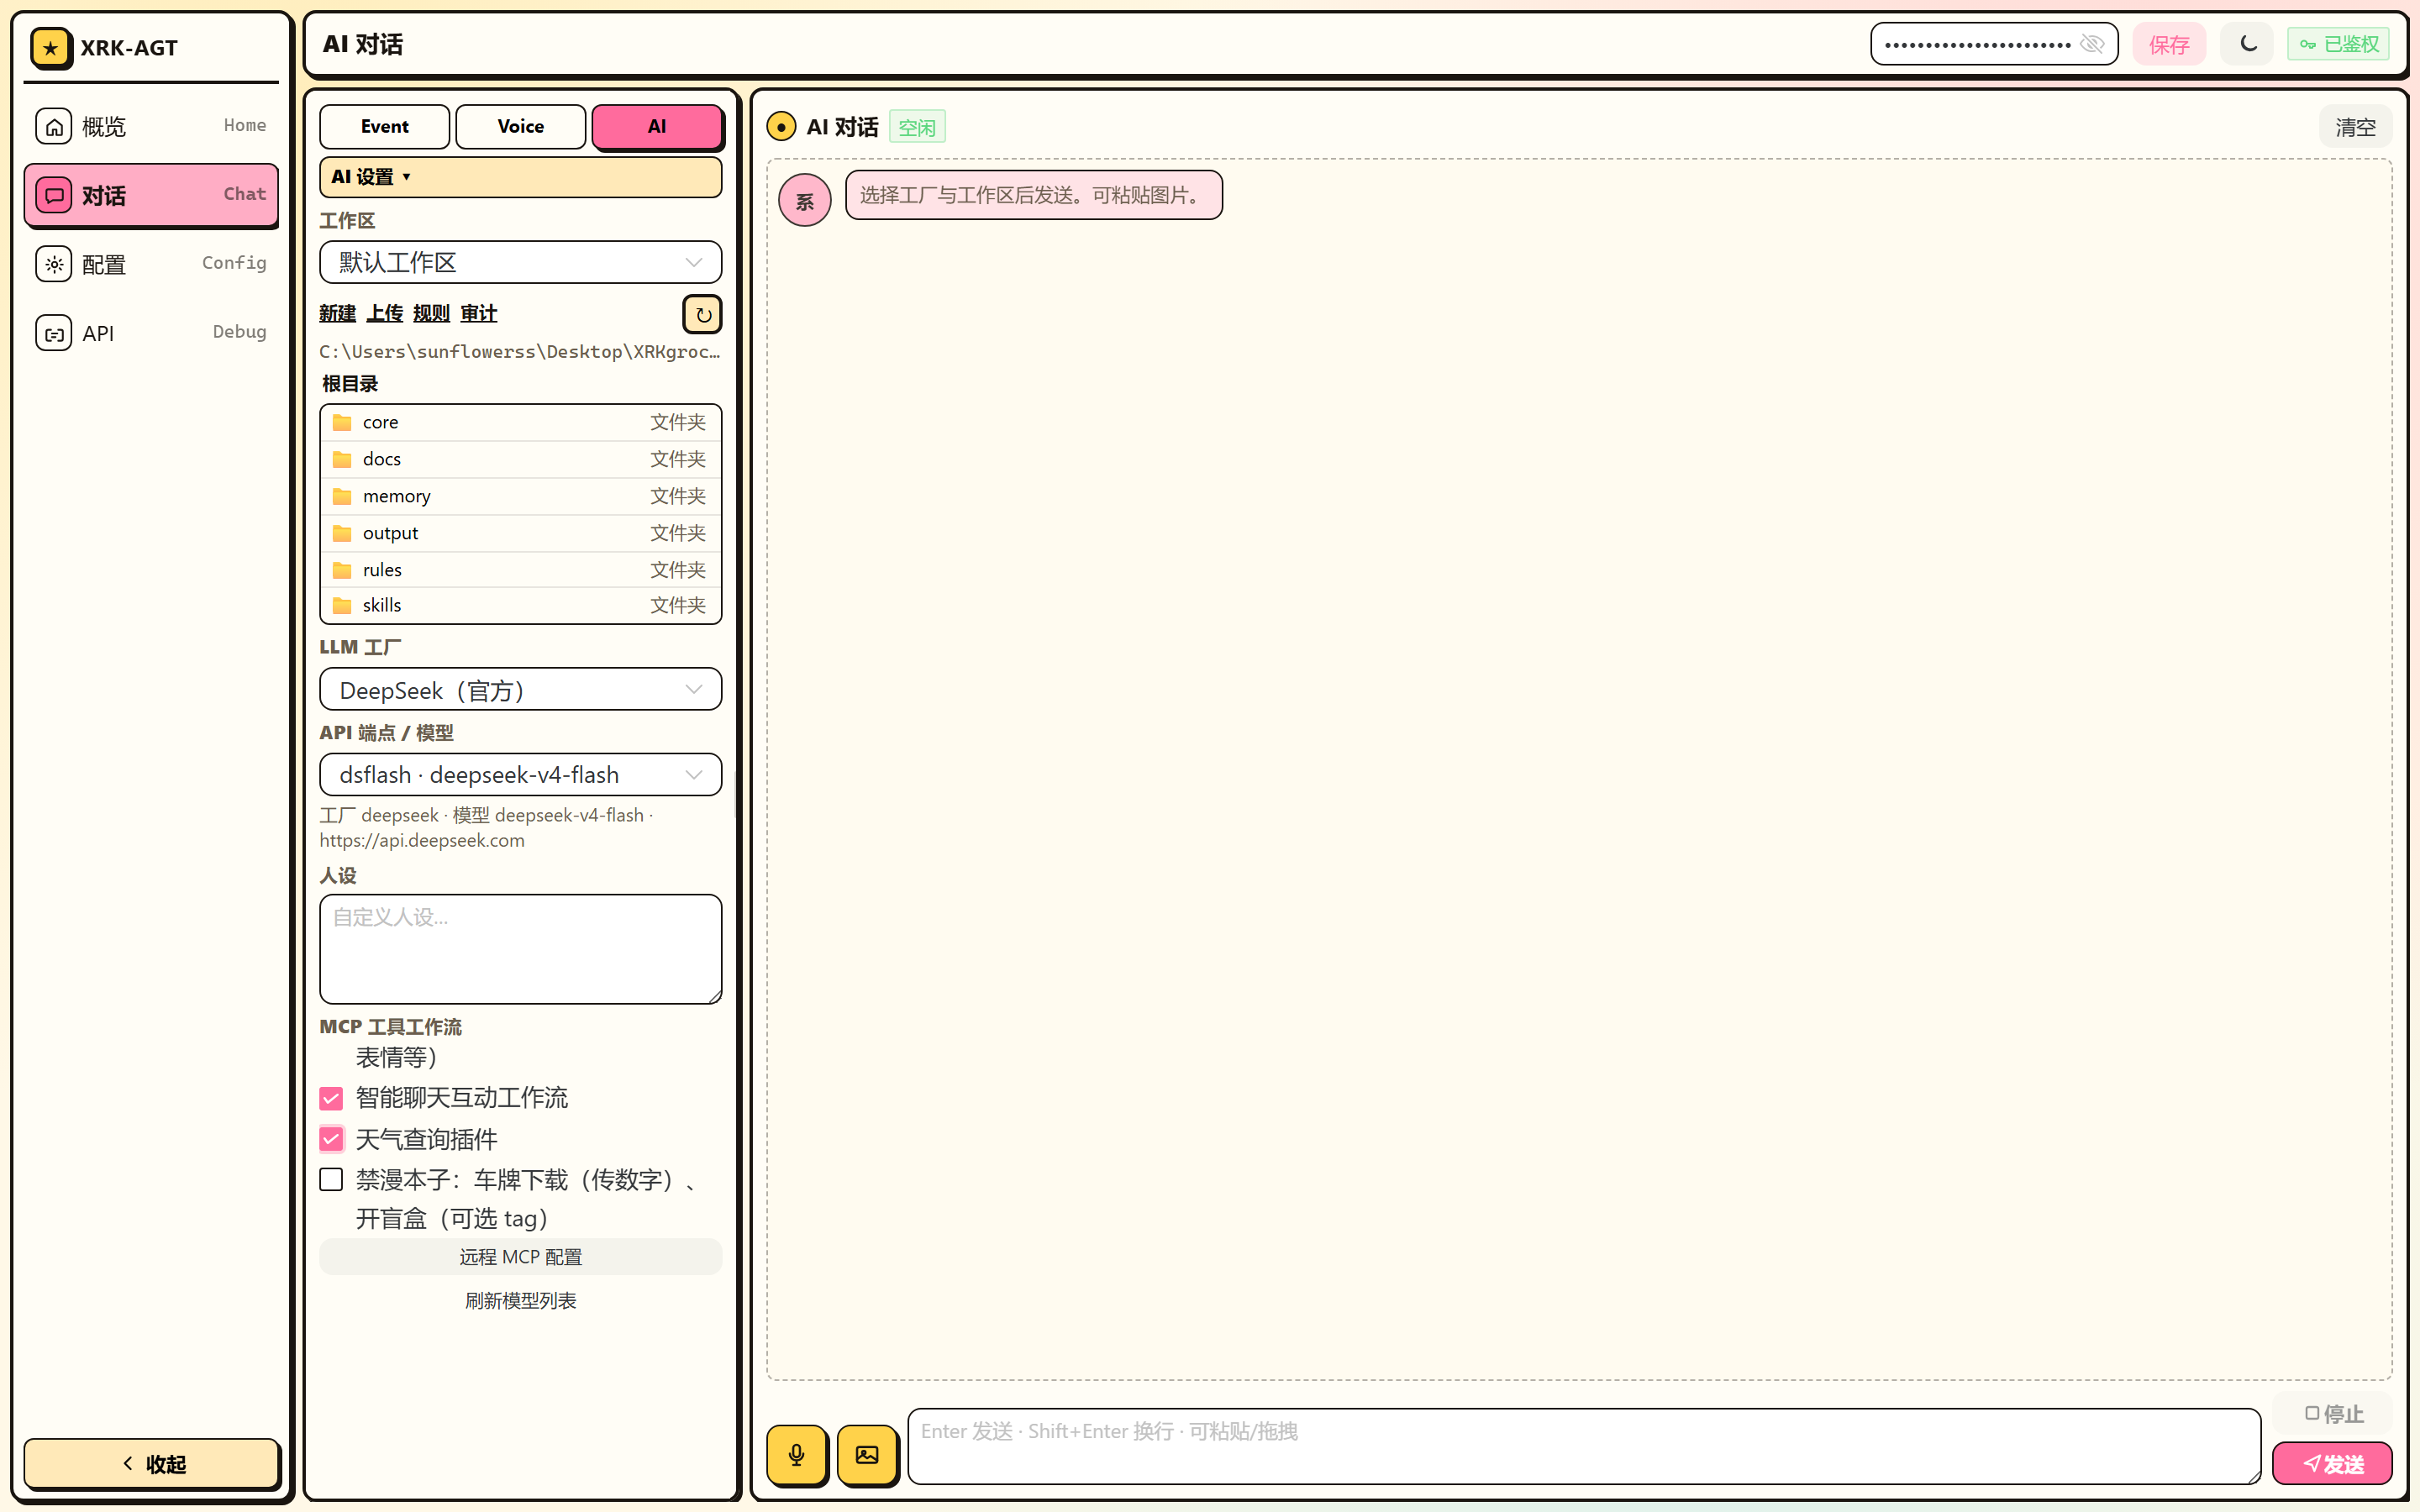Show hidden API key eye icon
The height and width of the screenshot is (1512, 2420).
coord(2092,44)
